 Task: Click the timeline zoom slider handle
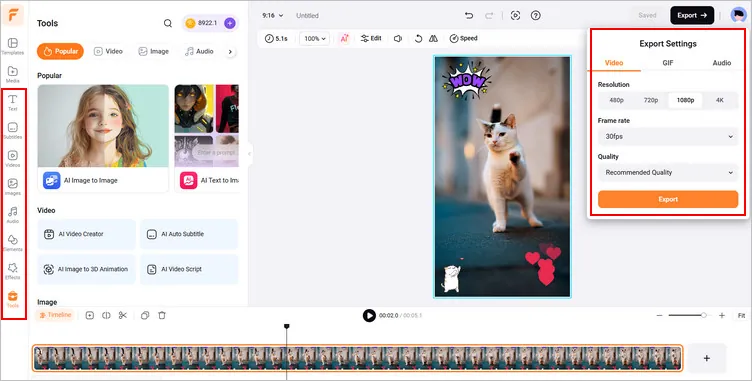point(704,315)
